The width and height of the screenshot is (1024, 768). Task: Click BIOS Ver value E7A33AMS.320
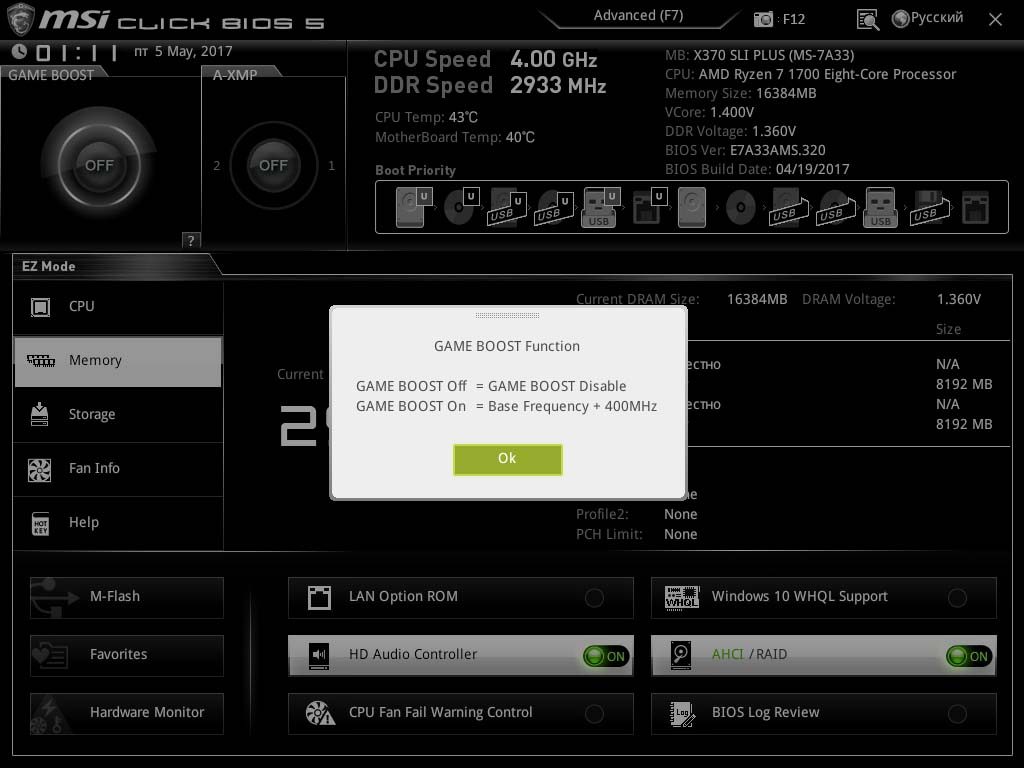click(x=777, y=150)
